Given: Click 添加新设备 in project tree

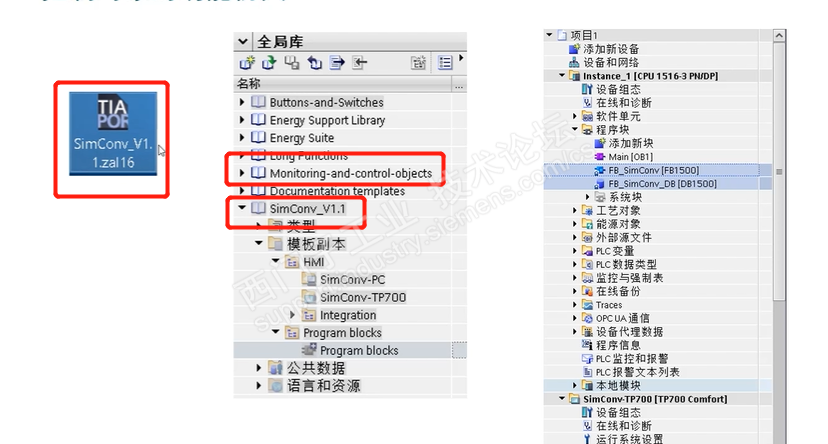Looking at the screenshot, I should tap(611, 49).
